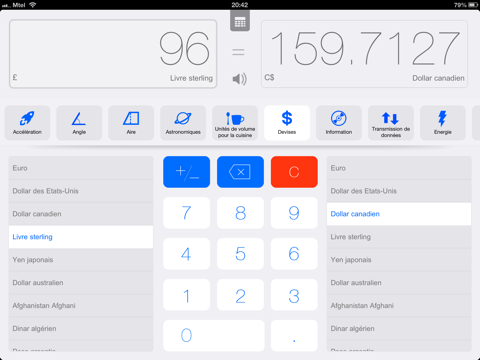Clear the value with red C key
The width and height of the screenshot is (480, 360).
(x=294, y=172)
